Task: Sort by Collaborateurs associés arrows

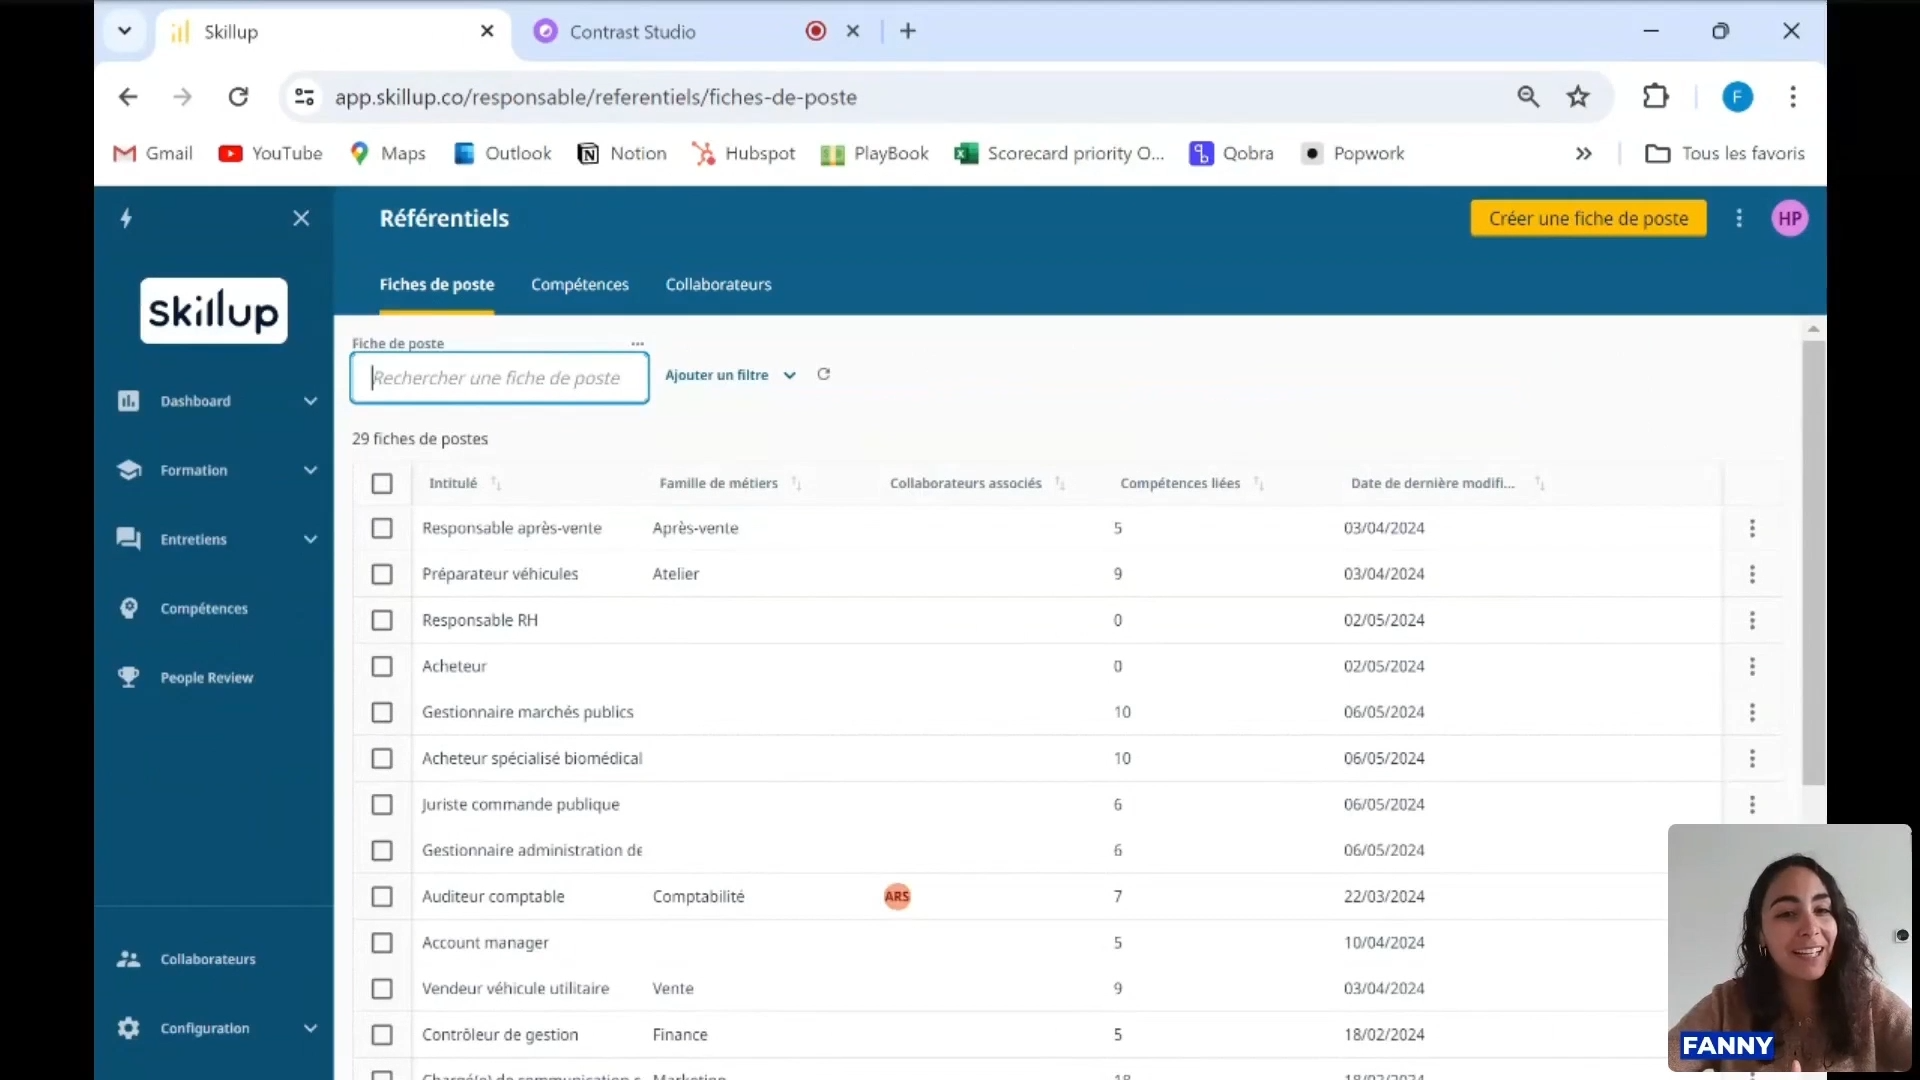Action: point(1060,484)
